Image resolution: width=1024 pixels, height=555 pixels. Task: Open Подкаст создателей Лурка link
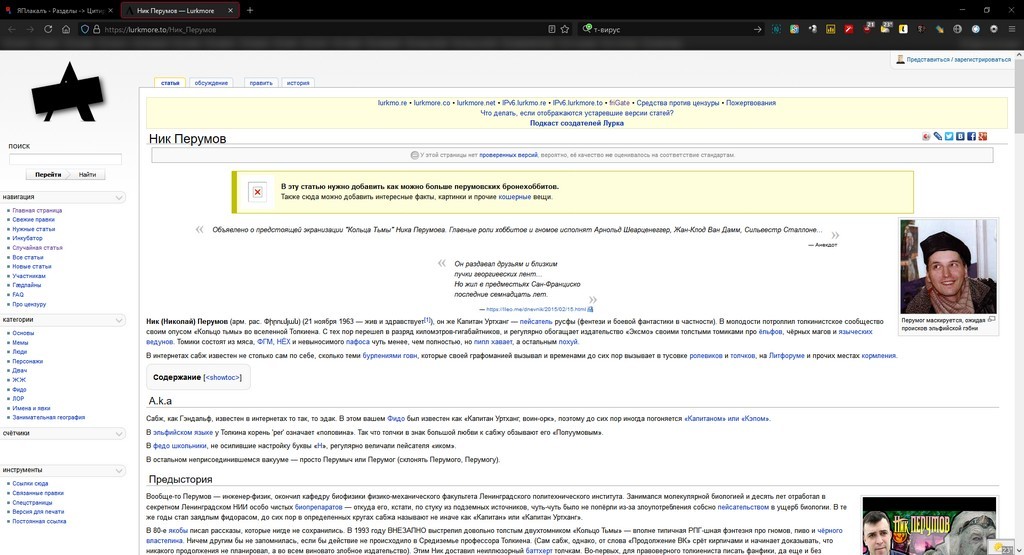577,123
